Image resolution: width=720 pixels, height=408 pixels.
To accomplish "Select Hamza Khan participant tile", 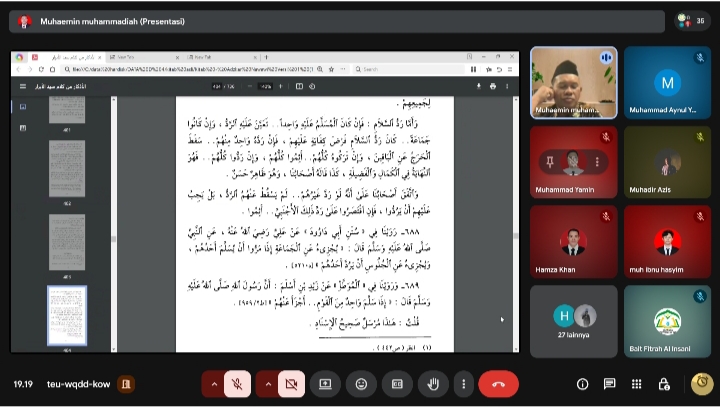I will point(574,242).
